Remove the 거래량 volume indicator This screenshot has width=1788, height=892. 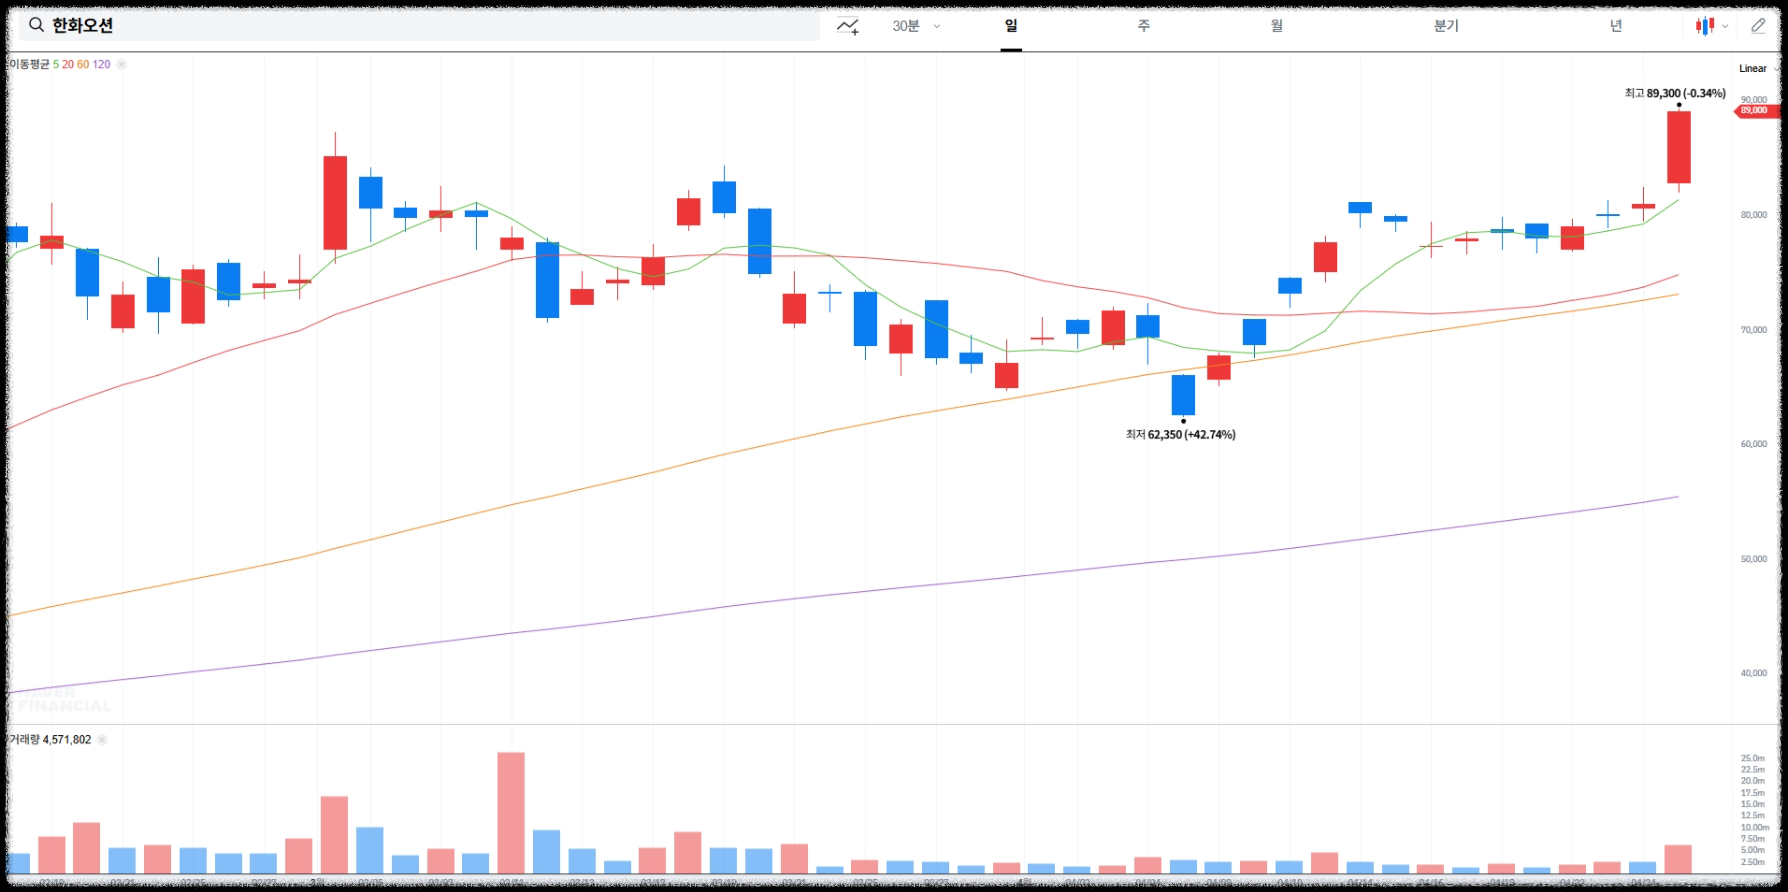click(102, 740)
